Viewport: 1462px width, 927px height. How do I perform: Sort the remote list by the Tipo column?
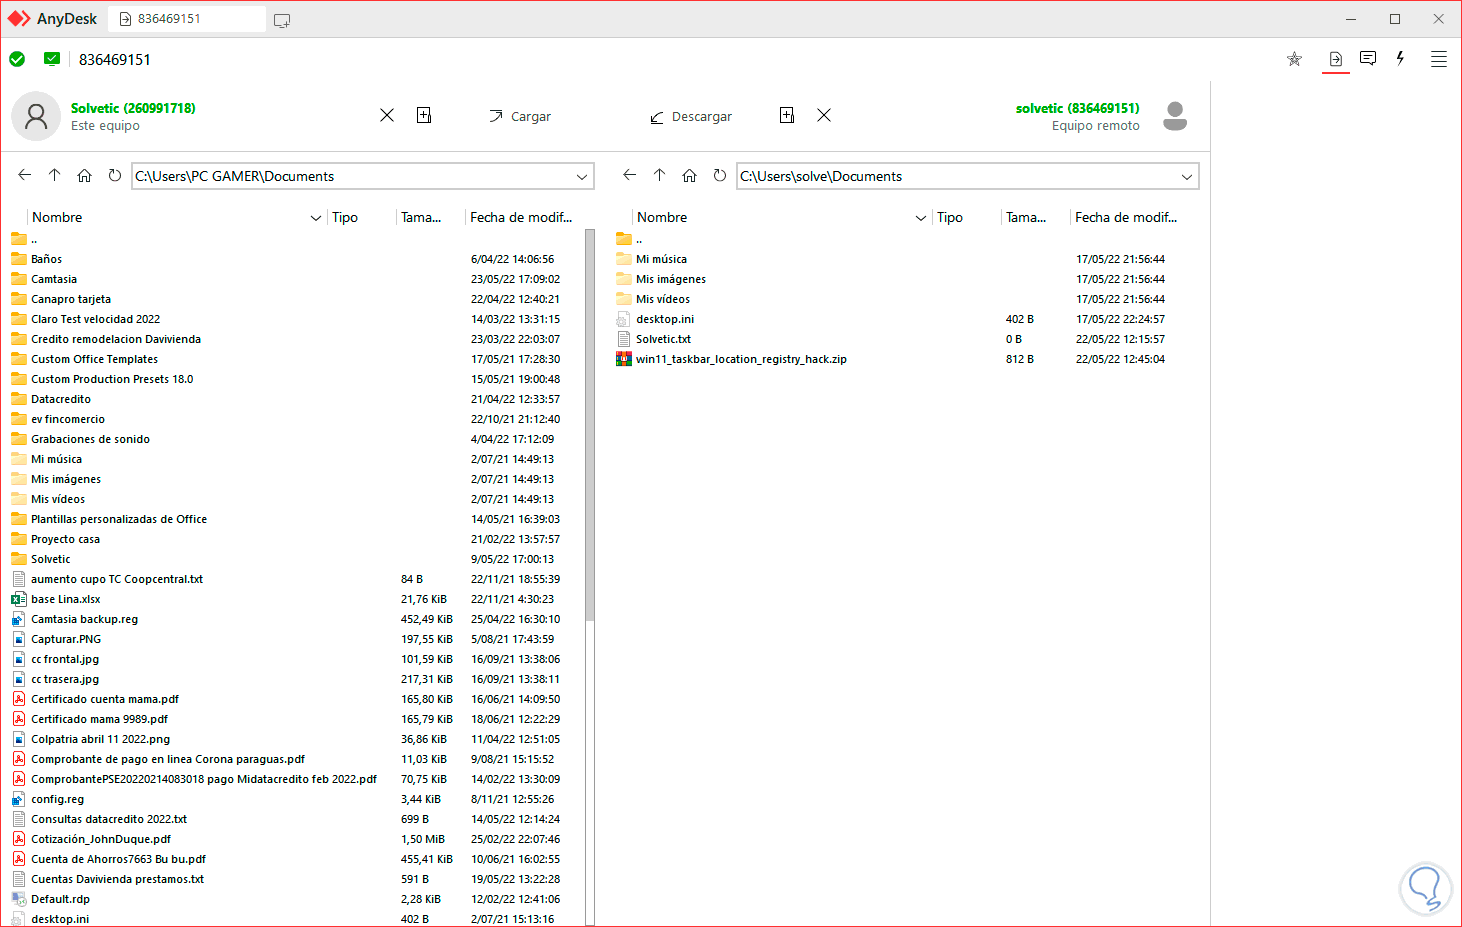coord(950,217)
